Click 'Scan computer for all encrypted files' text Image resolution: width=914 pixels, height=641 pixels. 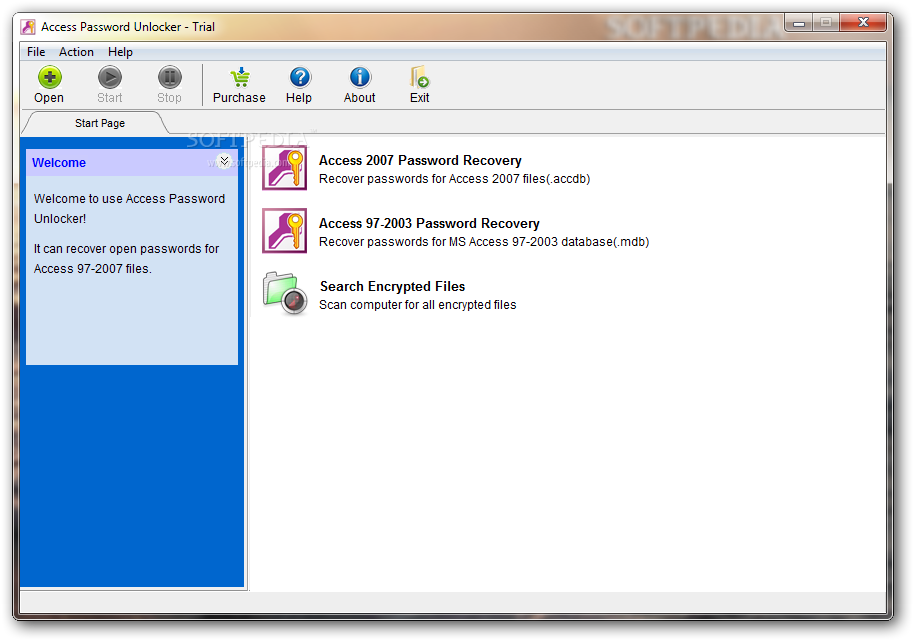click(x=417, y=305)
